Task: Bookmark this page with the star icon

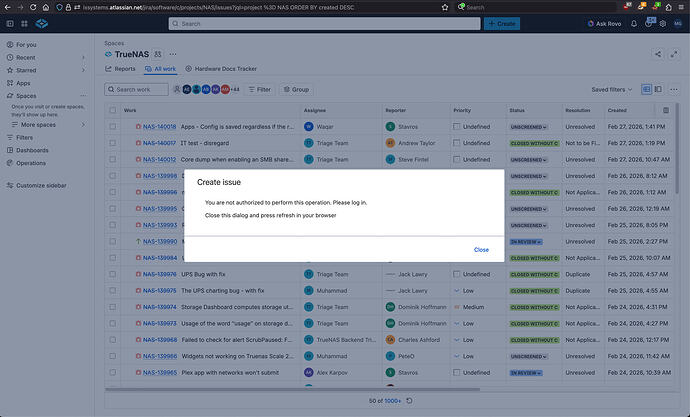Action: (x=445, y=7)
